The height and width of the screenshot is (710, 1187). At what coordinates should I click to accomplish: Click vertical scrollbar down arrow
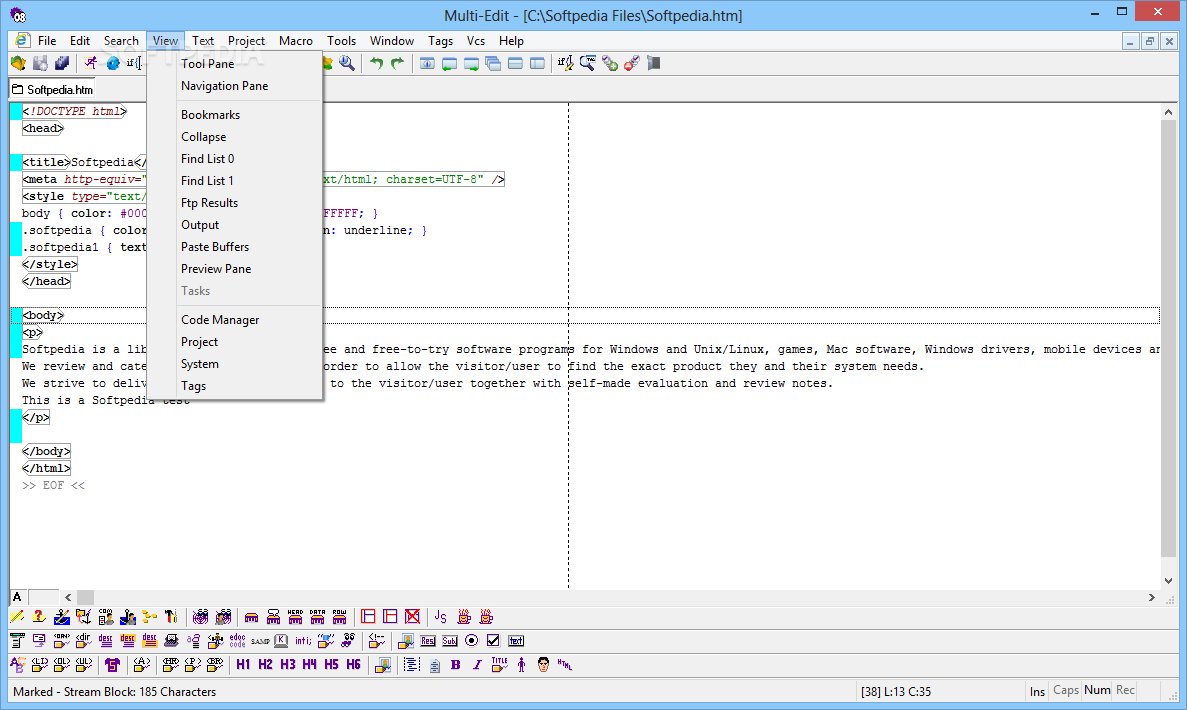(x=1168, y=581)
